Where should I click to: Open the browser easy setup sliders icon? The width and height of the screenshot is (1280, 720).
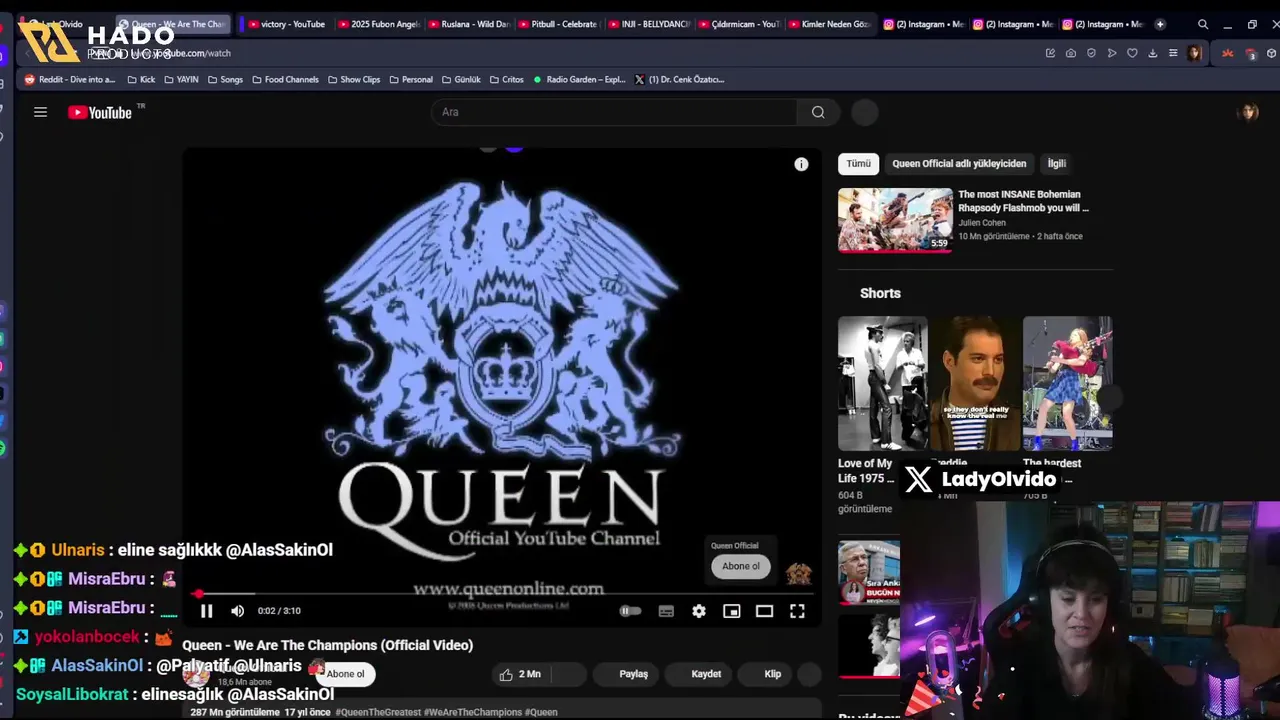pyautogui.click(x=1173, y=53)
